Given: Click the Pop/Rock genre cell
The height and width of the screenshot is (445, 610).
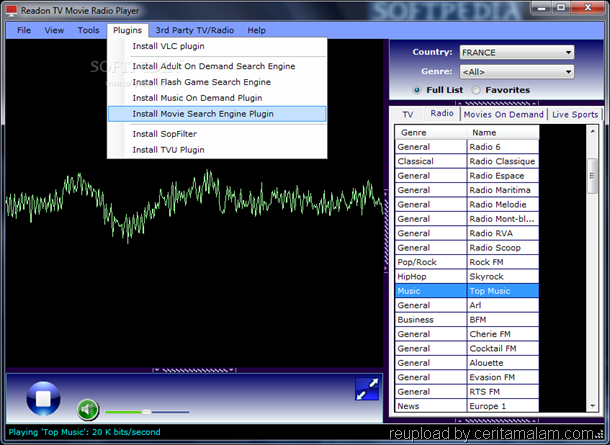Looking at the screenshot, I should [x=431, y=262].
